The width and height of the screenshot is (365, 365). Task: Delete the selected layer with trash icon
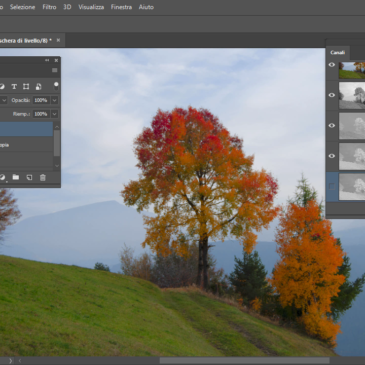pos(43,177)
